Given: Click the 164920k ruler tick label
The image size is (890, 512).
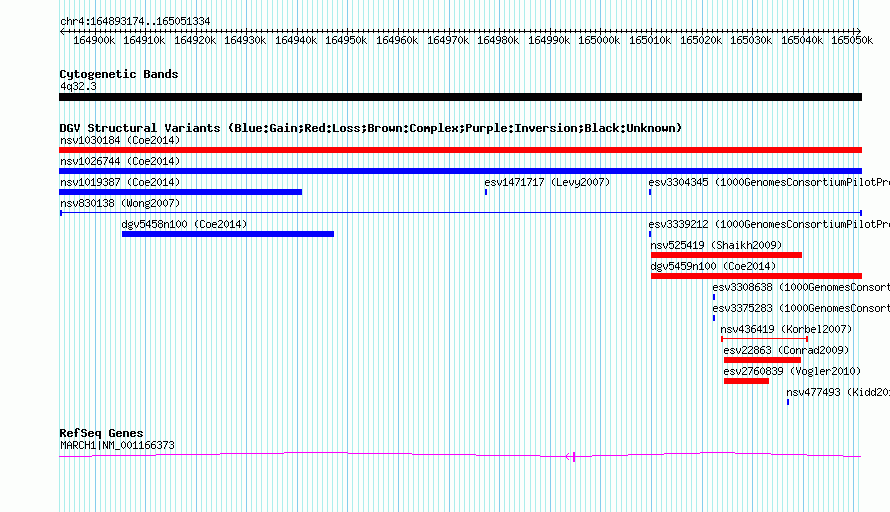Looking at the screenshot, I should coord(195,40).
